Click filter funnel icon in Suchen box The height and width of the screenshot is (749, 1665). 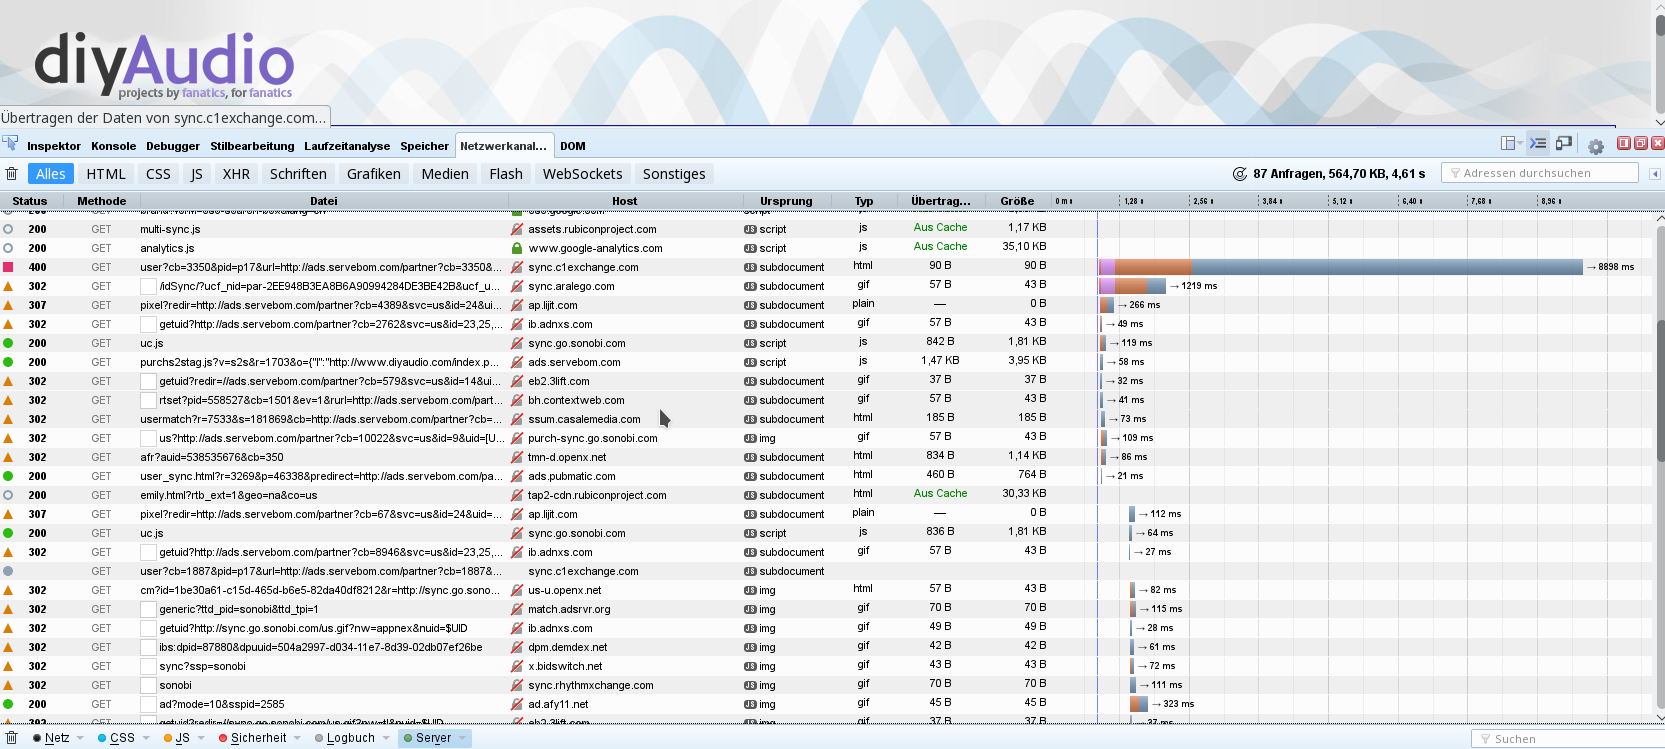click(1485, 739)
